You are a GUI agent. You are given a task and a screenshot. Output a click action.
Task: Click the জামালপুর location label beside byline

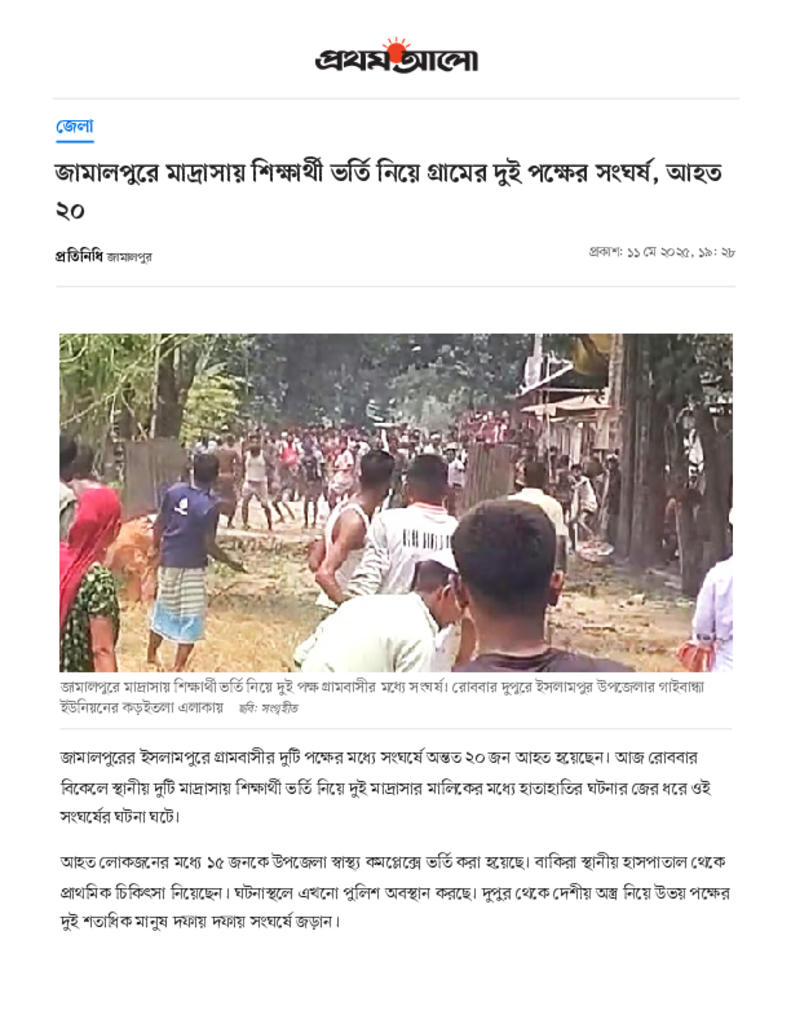pyautogui.click(x=129, y=257)
